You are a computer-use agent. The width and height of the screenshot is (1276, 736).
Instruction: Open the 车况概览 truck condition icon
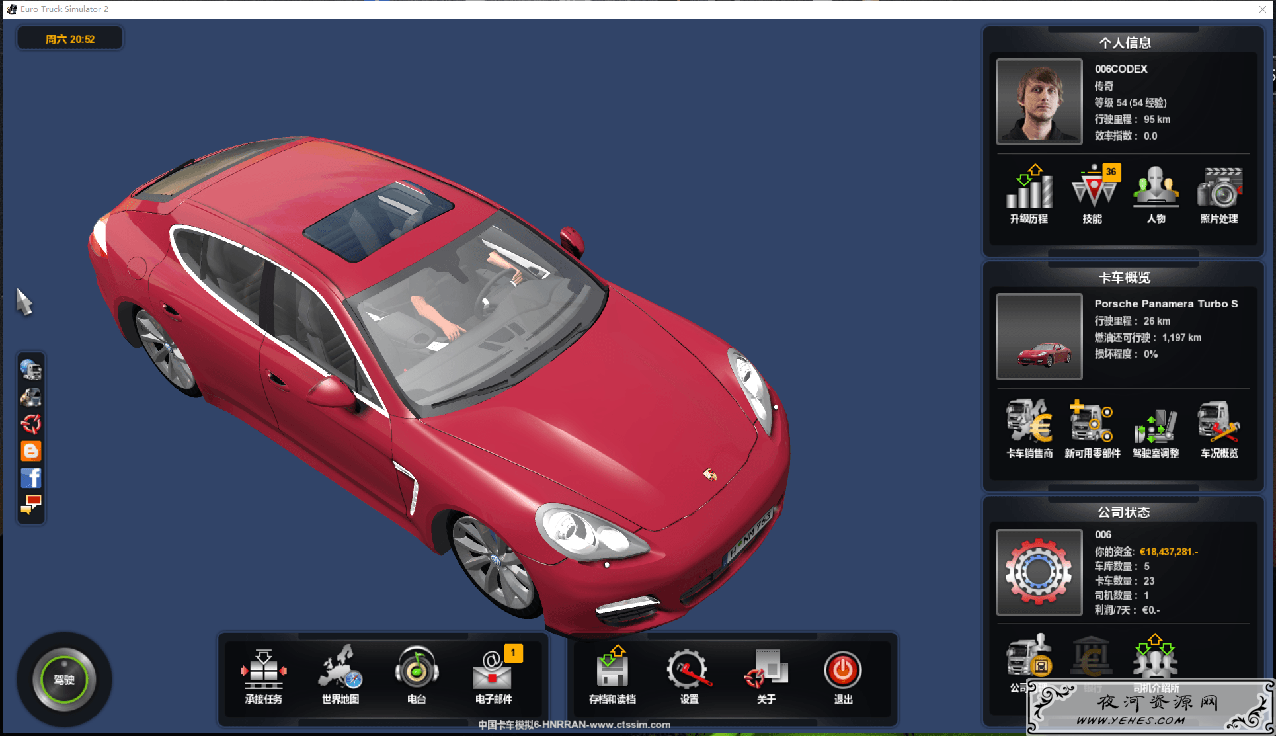1219,421
